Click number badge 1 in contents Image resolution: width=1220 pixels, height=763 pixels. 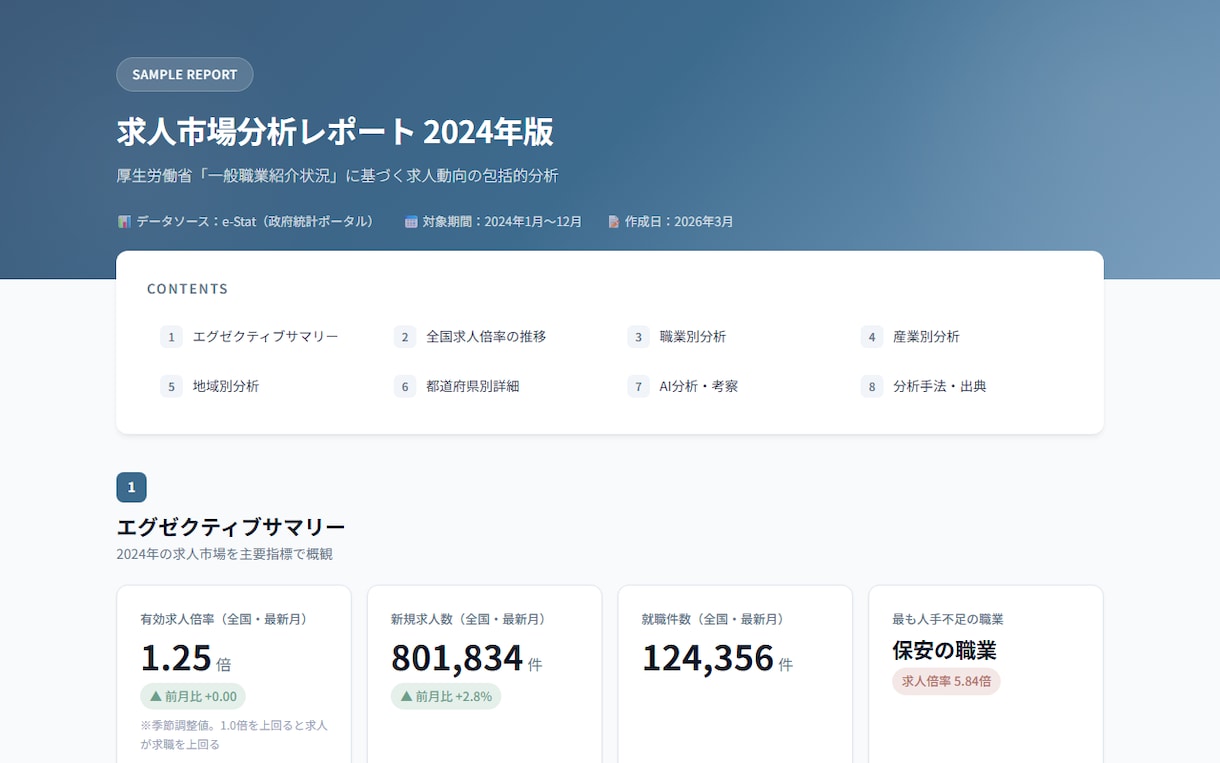coord(171,337)
